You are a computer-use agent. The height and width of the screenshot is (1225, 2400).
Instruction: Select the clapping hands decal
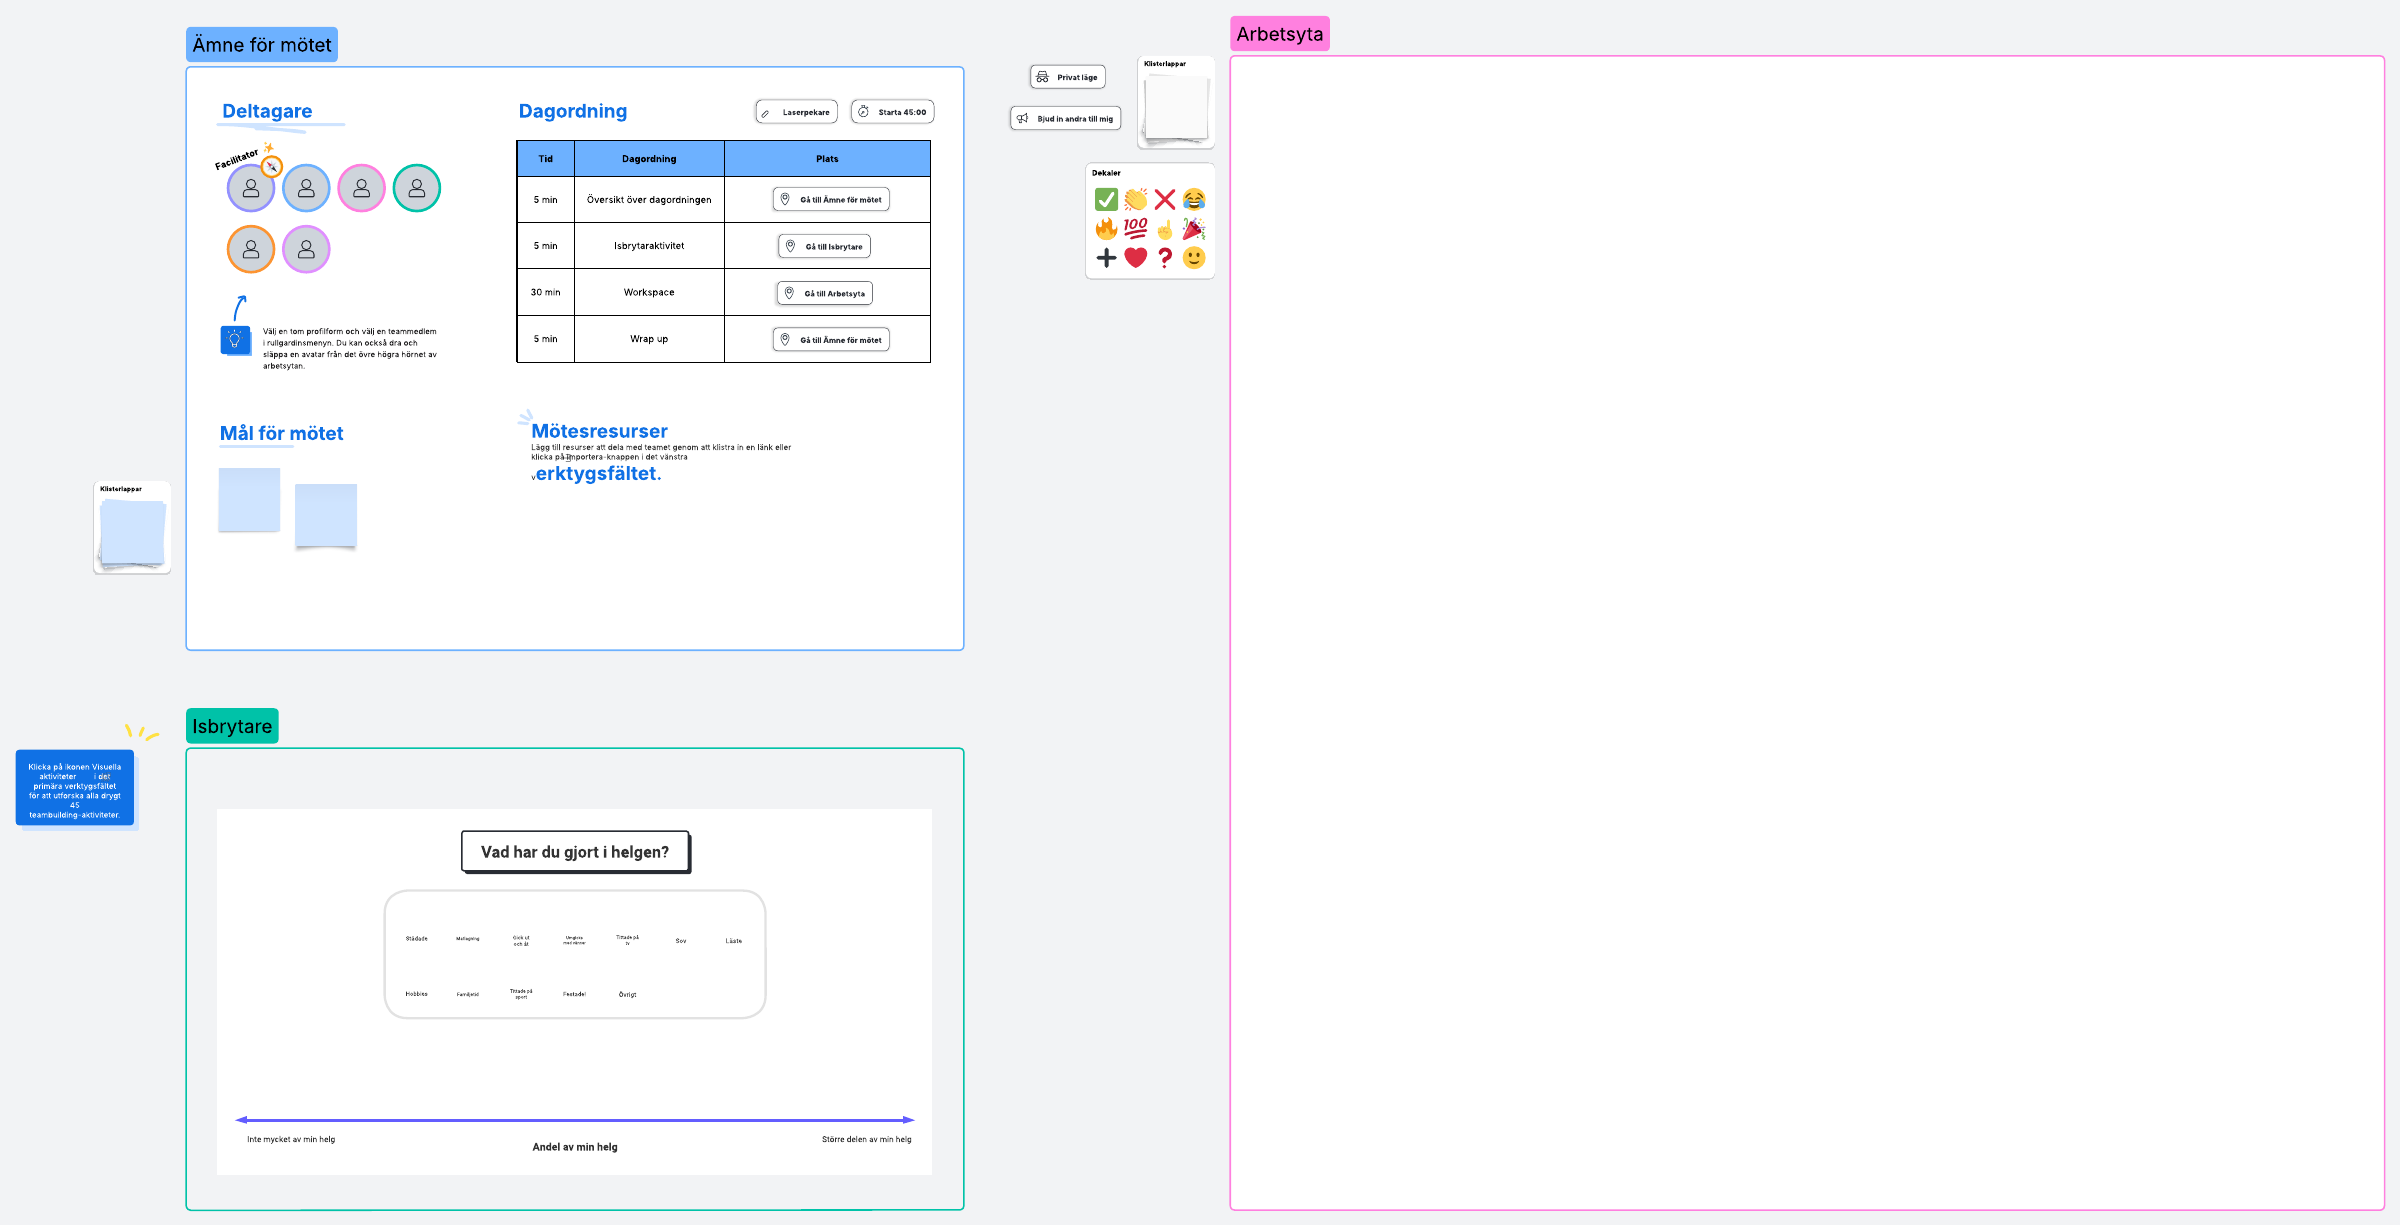click(1135, 200)
